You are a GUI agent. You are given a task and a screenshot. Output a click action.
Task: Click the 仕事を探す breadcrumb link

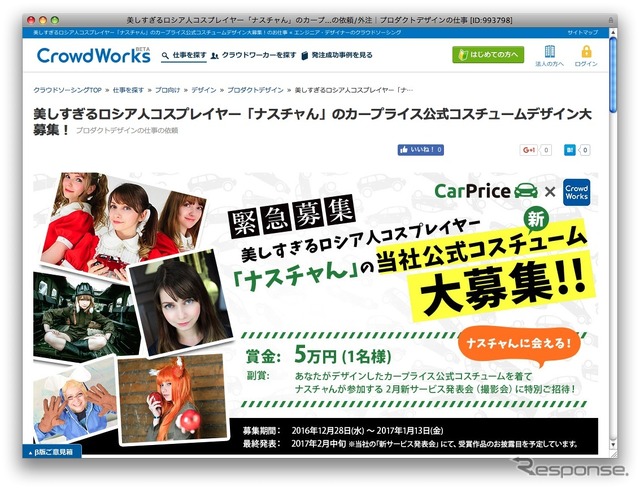click(128, 90)
